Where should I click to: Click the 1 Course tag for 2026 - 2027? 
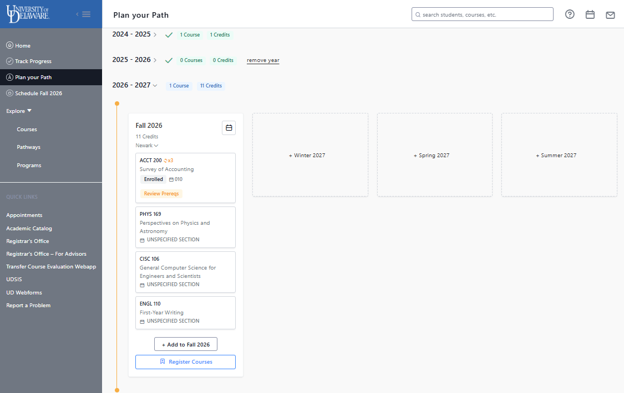(x=179, y=86)
